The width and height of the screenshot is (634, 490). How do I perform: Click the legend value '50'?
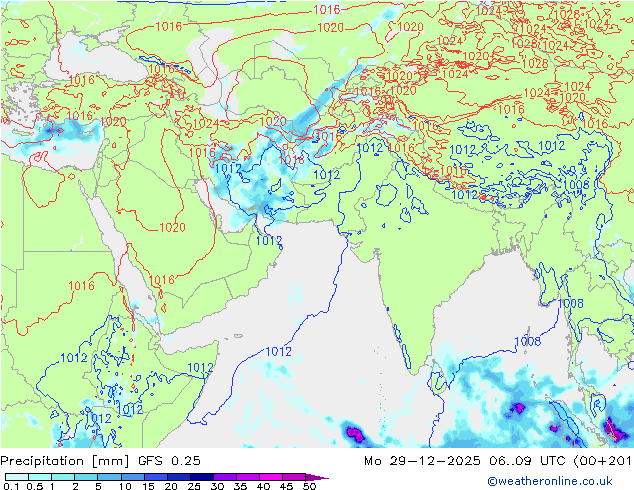[x=309, y=486]
